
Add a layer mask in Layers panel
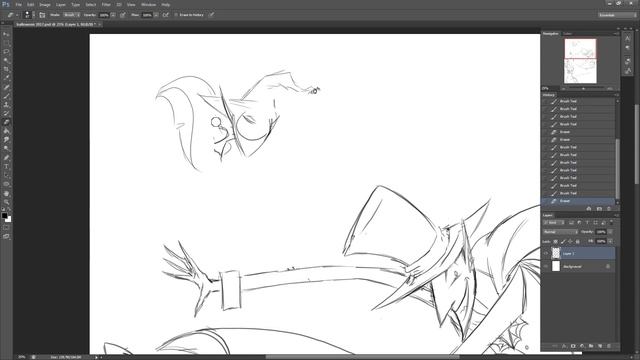[573, 346]
